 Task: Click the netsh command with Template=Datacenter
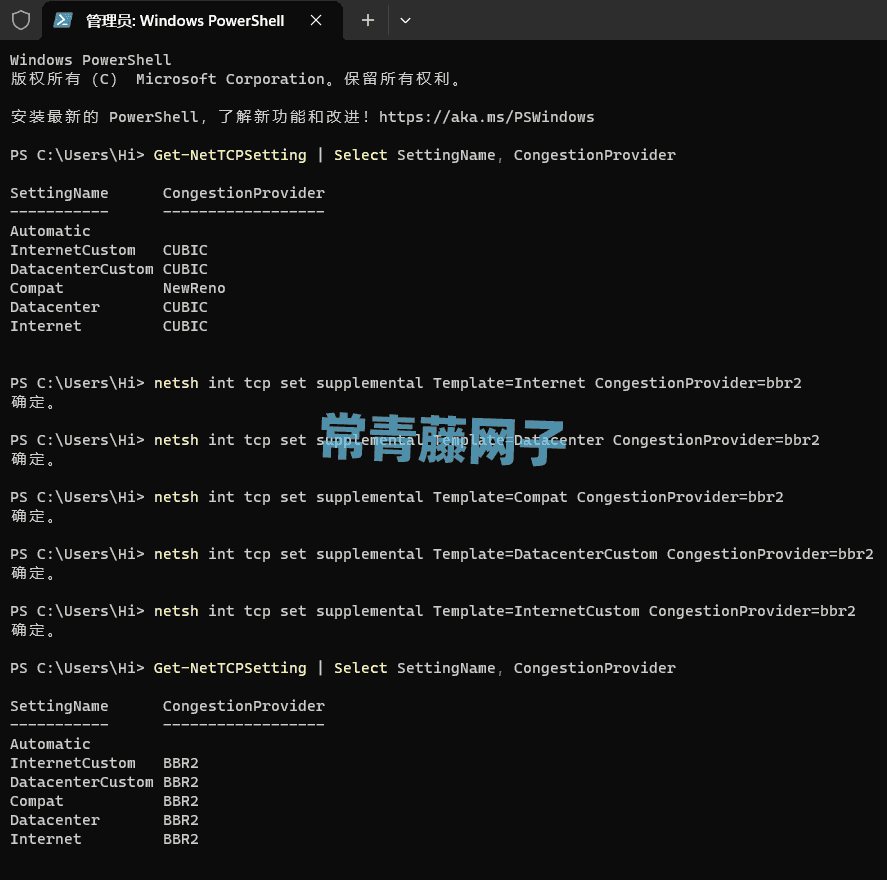(415, 440)
